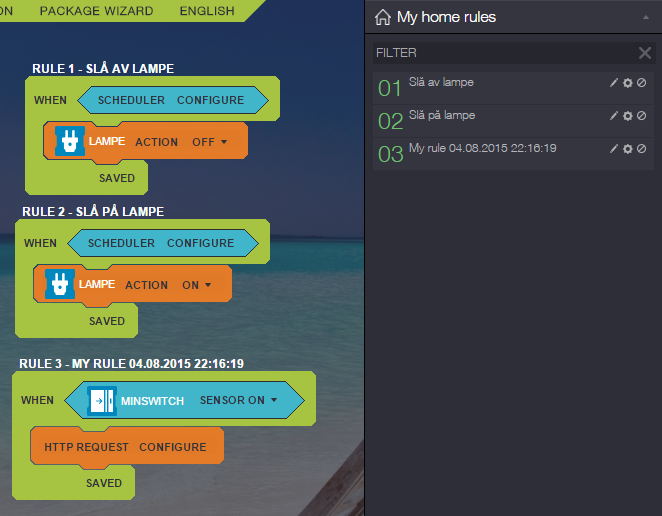The height and width of the screenshot is (516, 662).
Task: Click the home icon beside My home rules
Action: 382,17
